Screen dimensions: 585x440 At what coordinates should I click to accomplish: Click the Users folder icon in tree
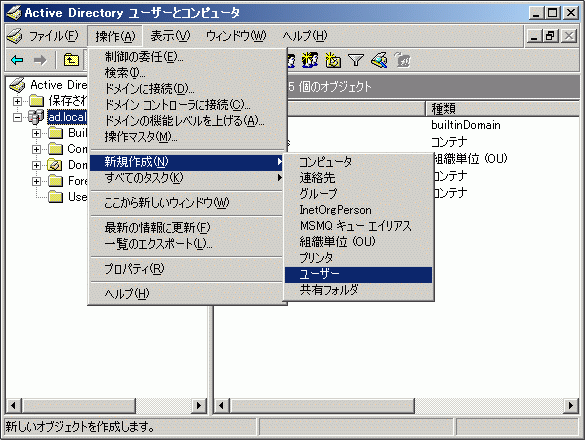coord(56,197)
